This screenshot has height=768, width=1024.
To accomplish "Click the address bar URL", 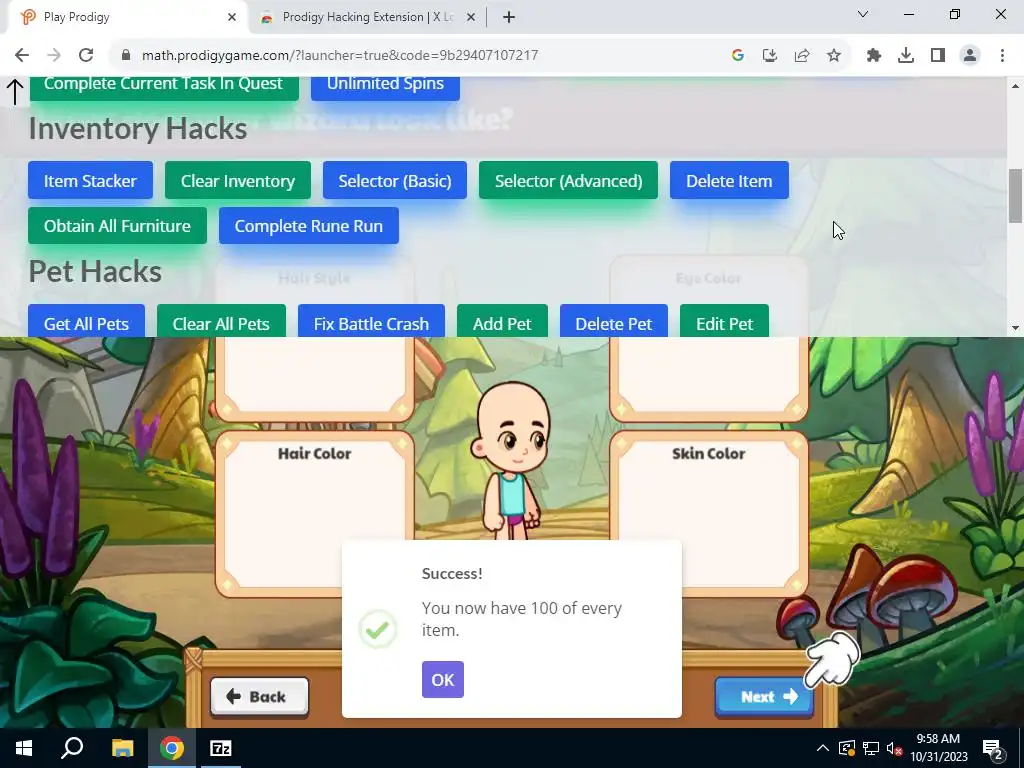I will point(340,56).
